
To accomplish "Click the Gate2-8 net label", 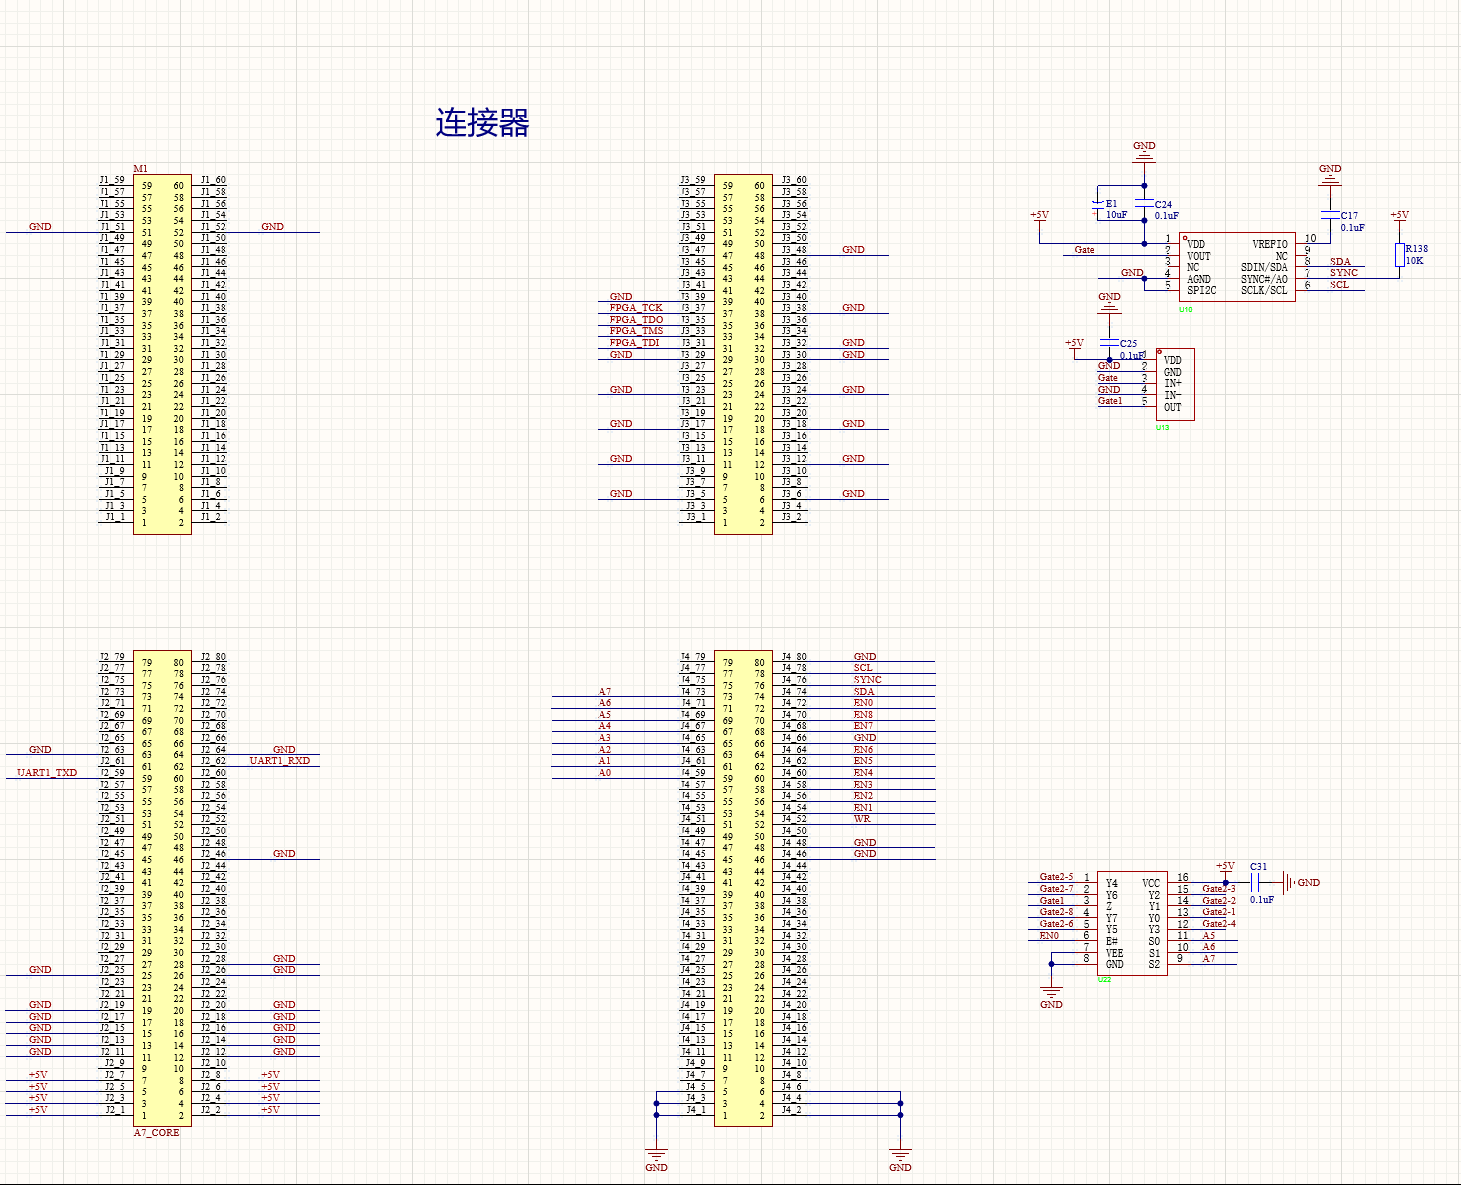I will point(1056,912).
